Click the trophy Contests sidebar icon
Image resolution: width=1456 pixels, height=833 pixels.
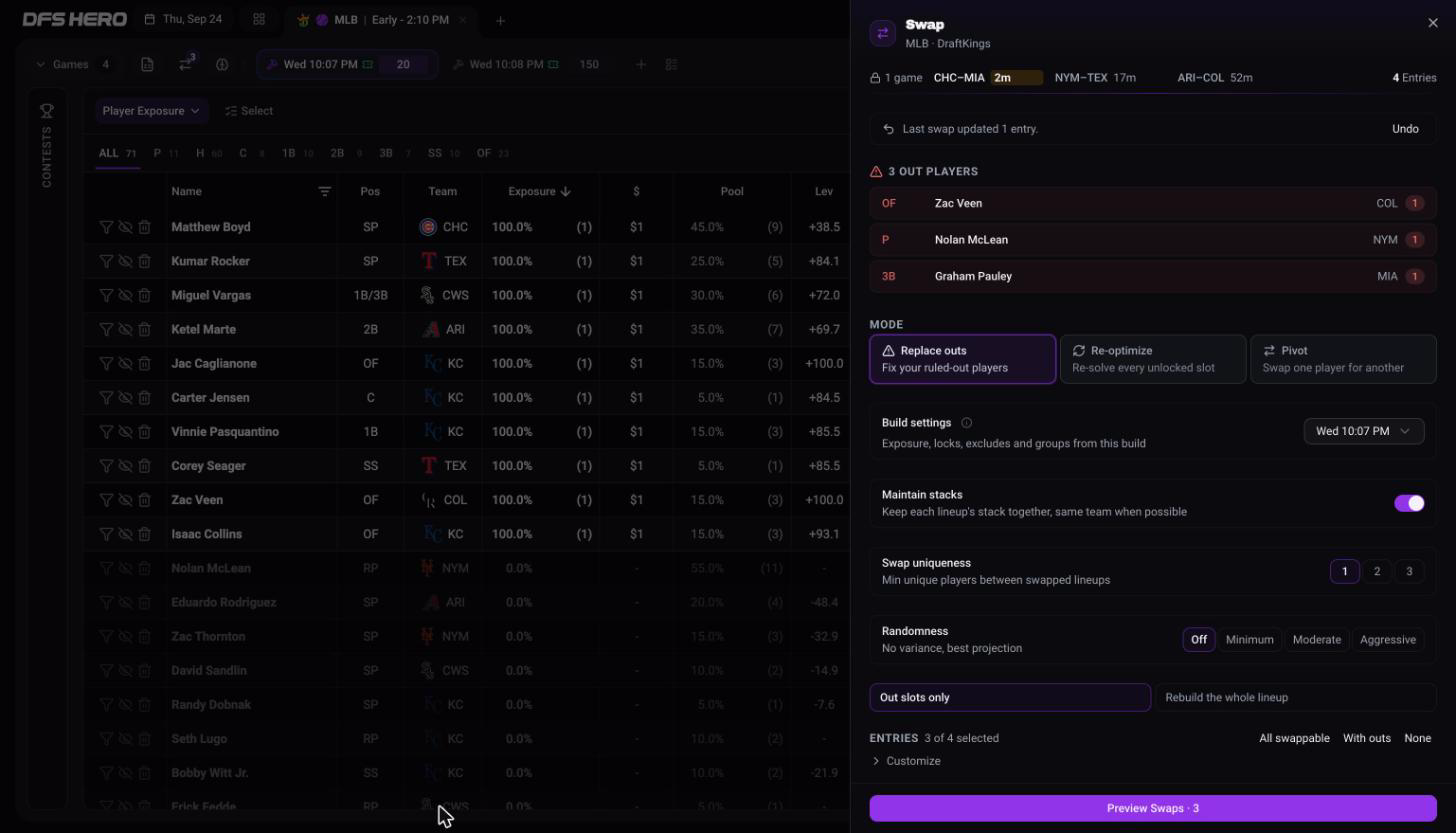coord(47,111)
